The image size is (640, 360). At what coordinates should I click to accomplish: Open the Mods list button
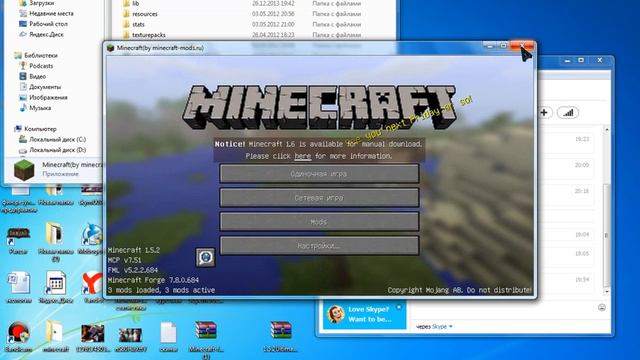(319, 222)
